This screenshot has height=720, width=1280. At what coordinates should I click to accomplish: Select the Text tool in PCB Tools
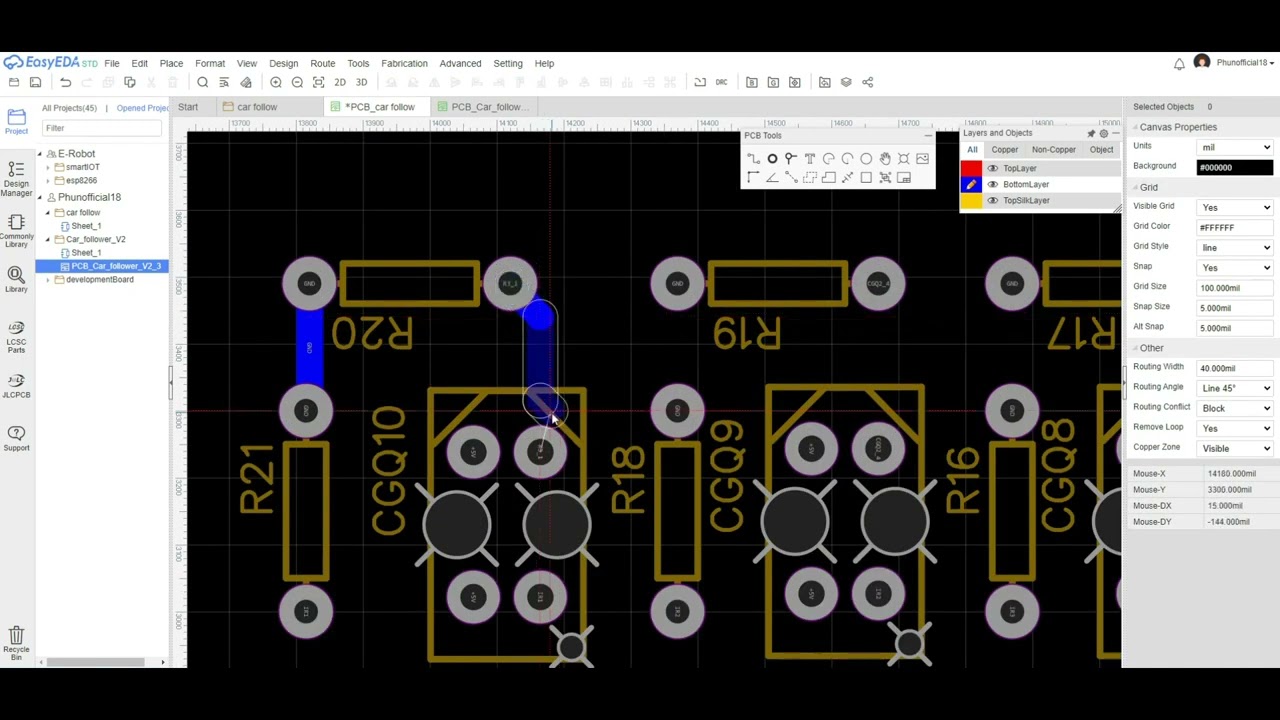click(810, 158)
